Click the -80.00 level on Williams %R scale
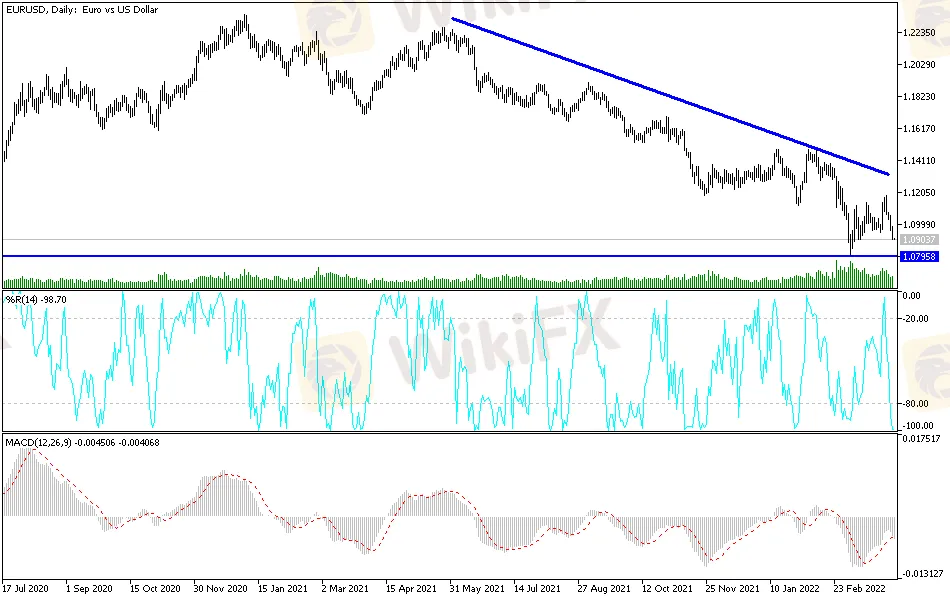Screen dimensions: 950x600 (915, 404)
